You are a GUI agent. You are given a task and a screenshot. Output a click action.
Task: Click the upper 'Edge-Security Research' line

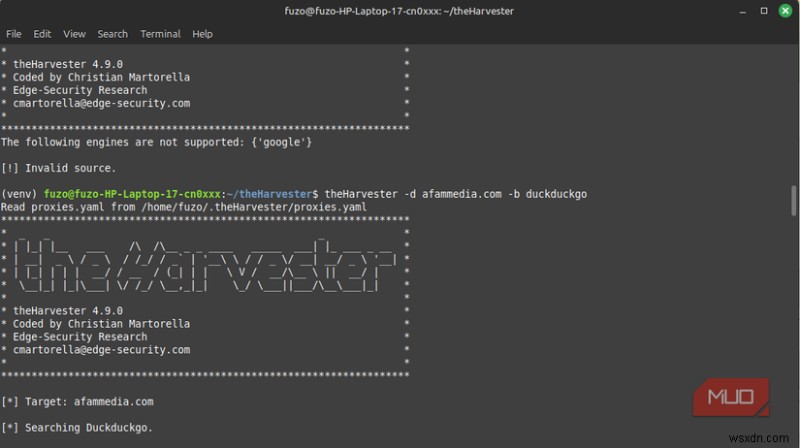point(80,90)
